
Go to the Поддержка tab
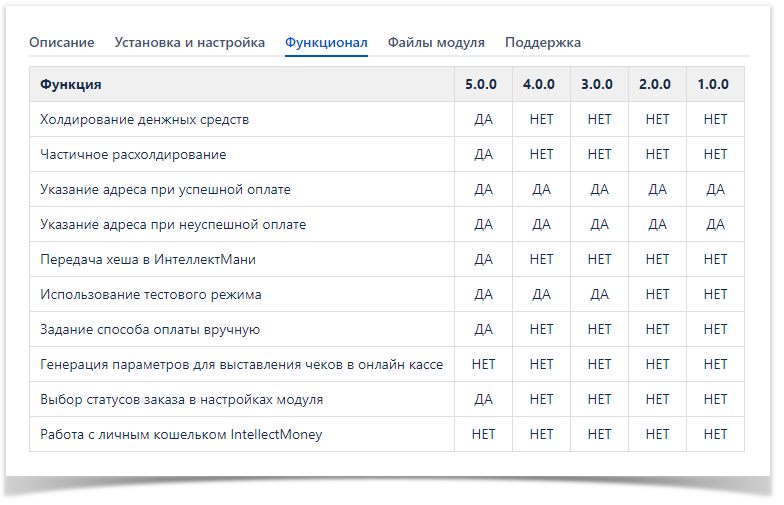pyautogui.click(x=542, y=43)
